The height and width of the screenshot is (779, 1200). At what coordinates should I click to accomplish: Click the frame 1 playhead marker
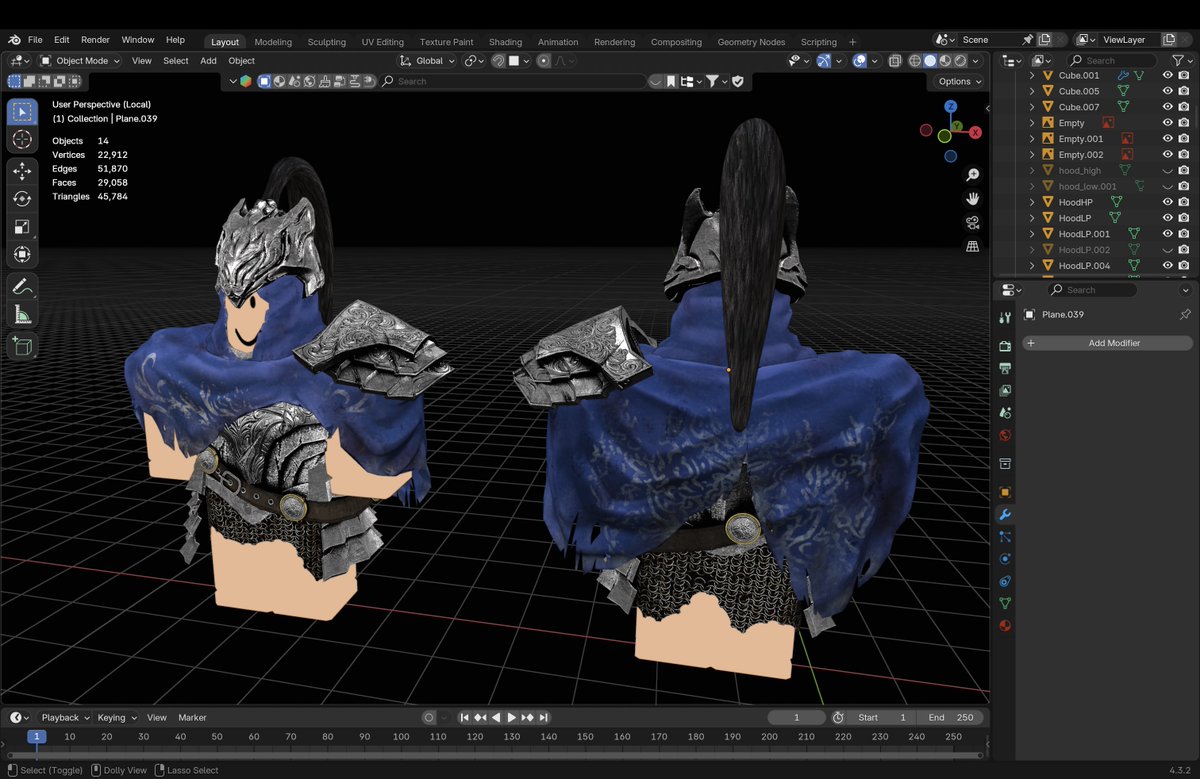click(36, 736)
